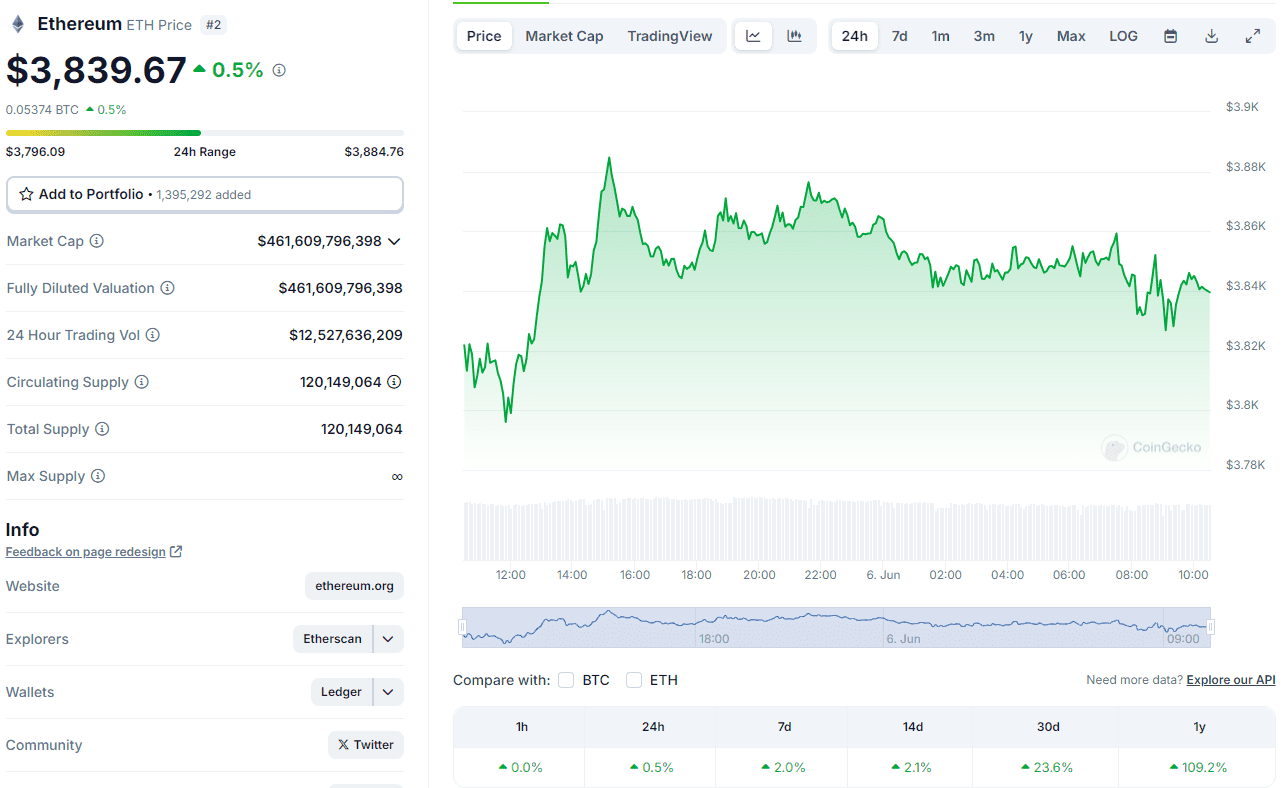Viewport: 1285px width, 788px height.
Task: Open the Etherscan explorer button
Action: (332, 639)
